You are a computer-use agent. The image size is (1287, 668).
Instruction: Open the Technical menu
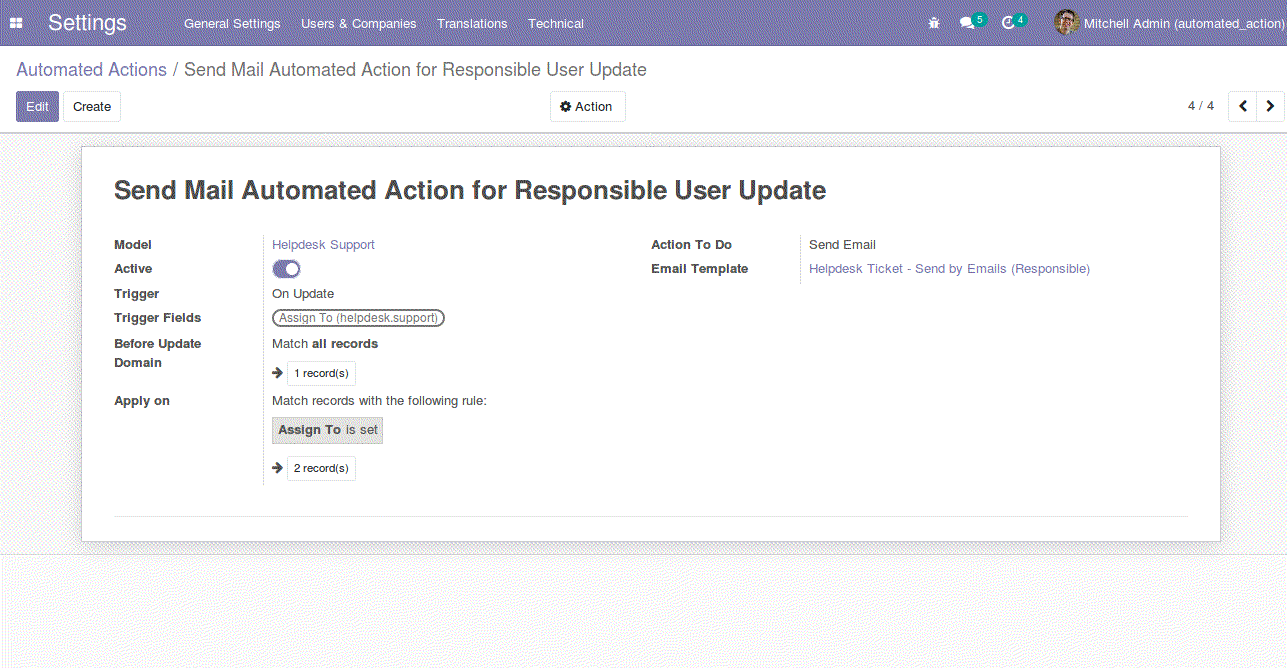click(x=556, y=23)
